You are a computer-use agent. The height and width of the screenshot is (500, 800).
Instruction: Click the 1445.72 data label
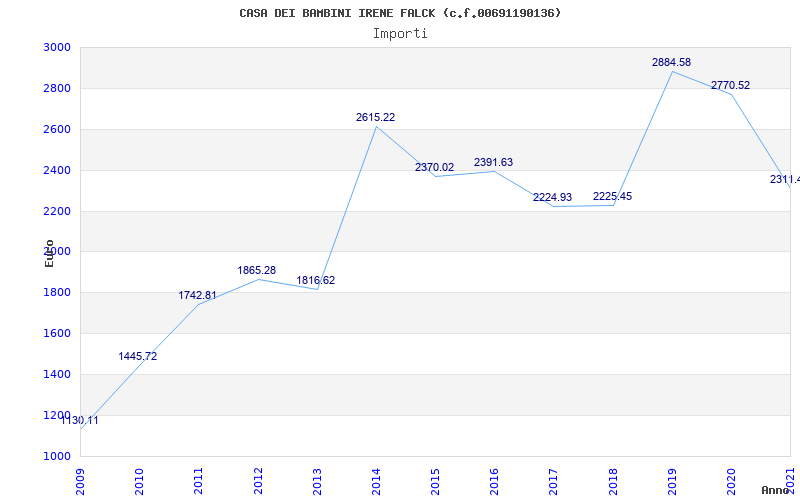[x=138, y=356]
